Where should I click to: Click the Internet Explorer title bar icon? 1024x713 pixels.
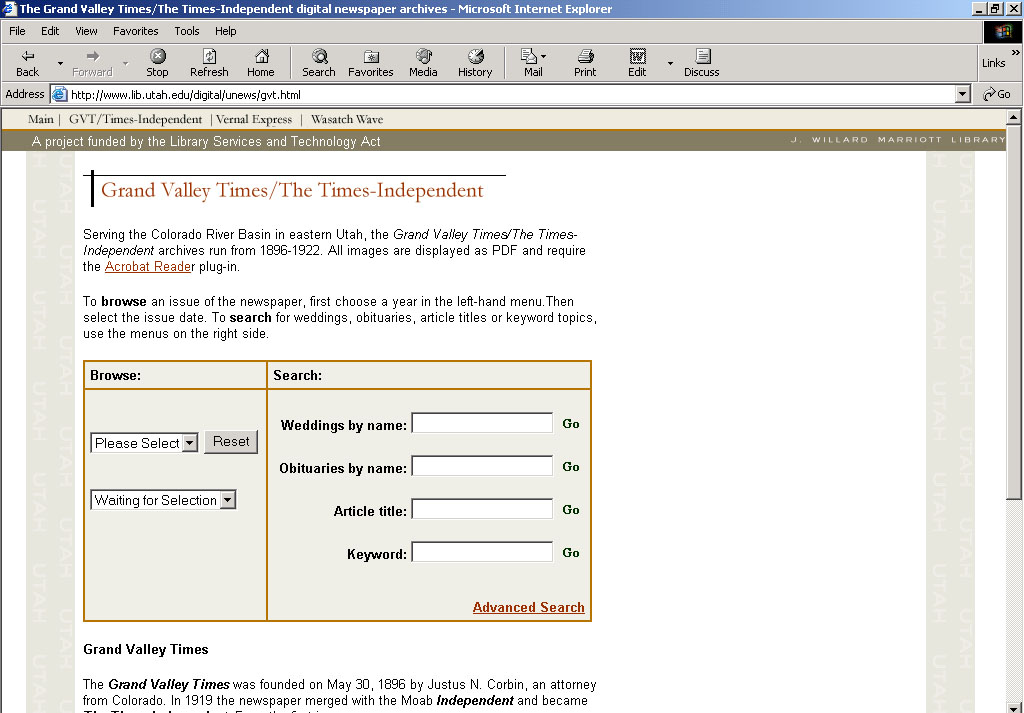(9, 8)
